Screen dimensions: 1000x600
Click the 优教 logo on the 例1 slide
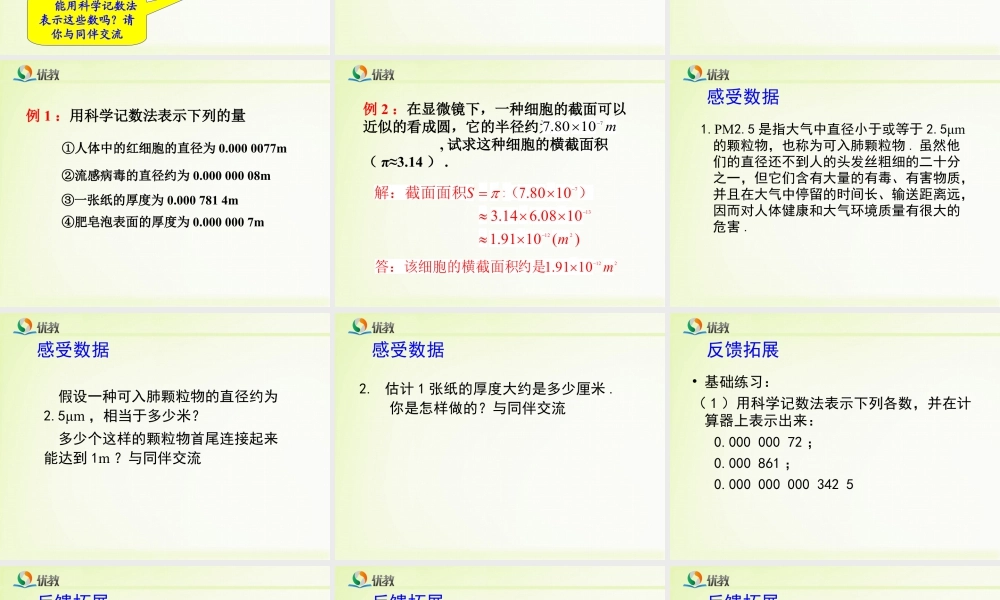pyautogui.click(x=37, y=73)
